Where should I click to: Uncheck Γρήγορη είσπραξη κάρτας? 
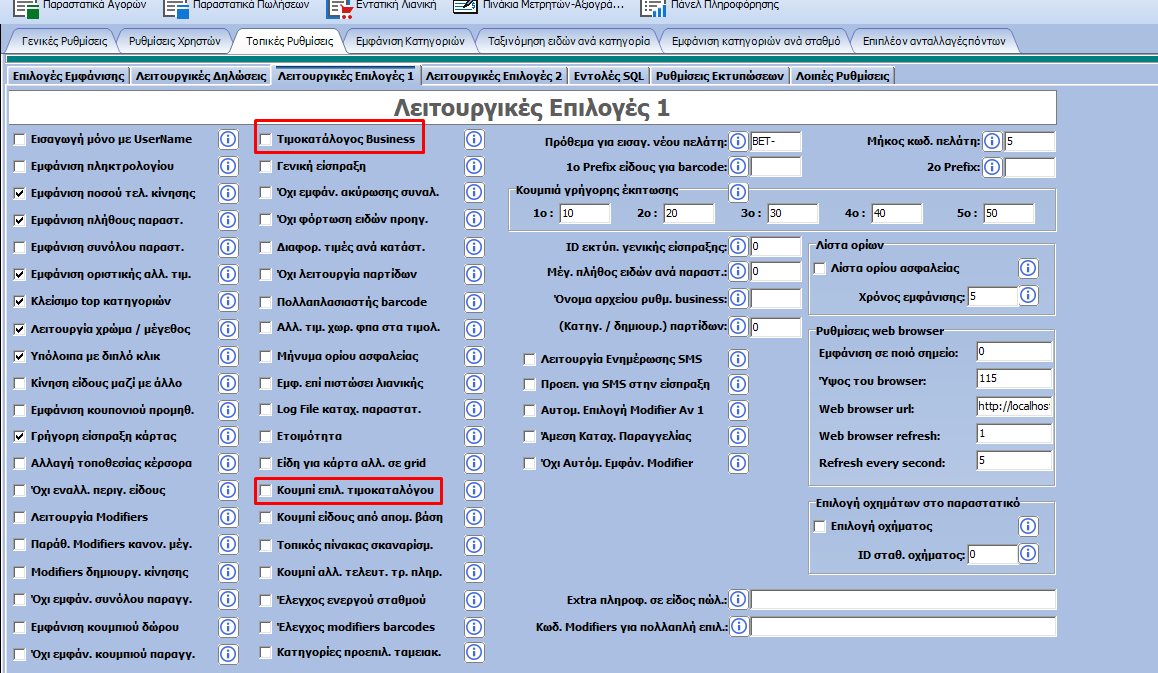pos(19,436)
